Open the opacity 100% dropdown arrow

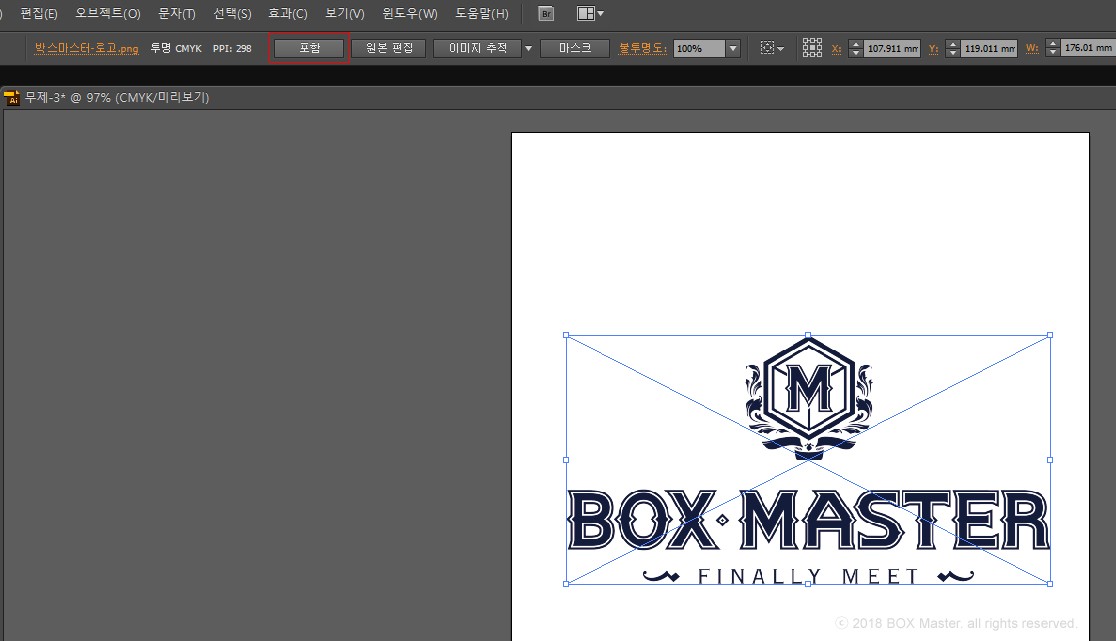tap(733, 48)
